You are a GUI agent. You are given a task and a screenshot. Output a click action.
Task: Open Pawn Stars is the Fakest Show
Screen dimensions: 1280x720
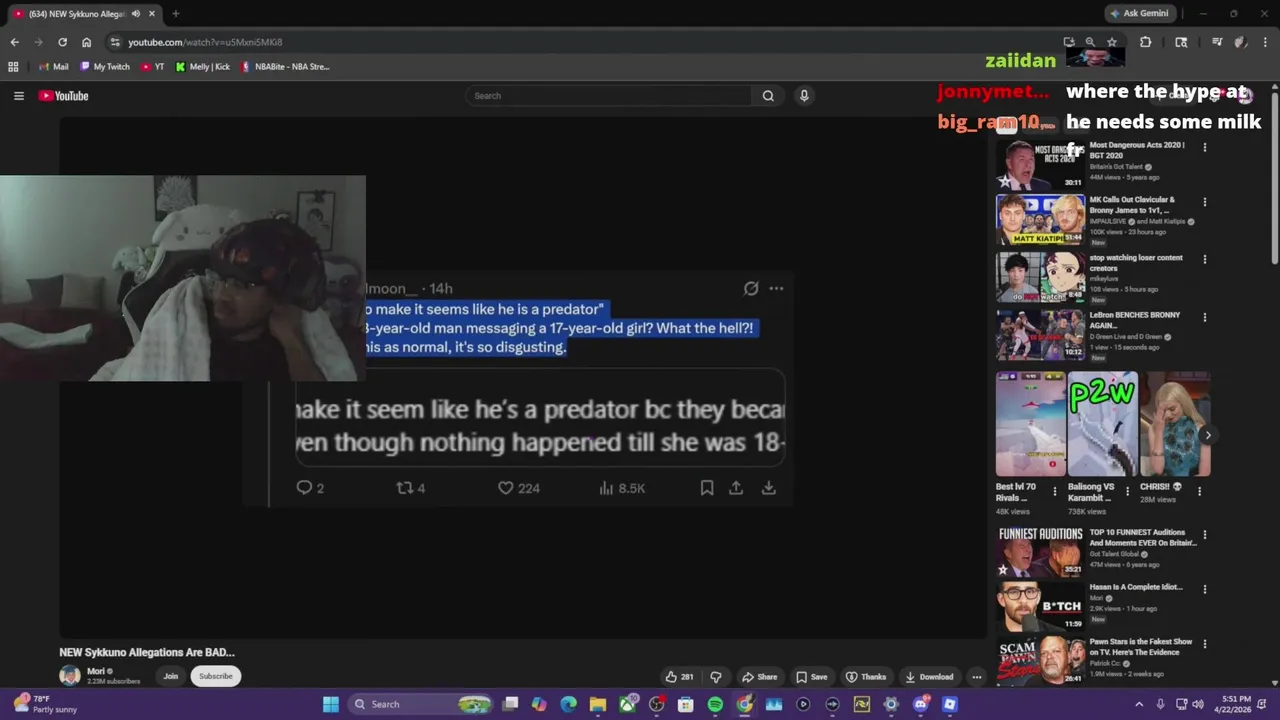(x=1040, y=660)
